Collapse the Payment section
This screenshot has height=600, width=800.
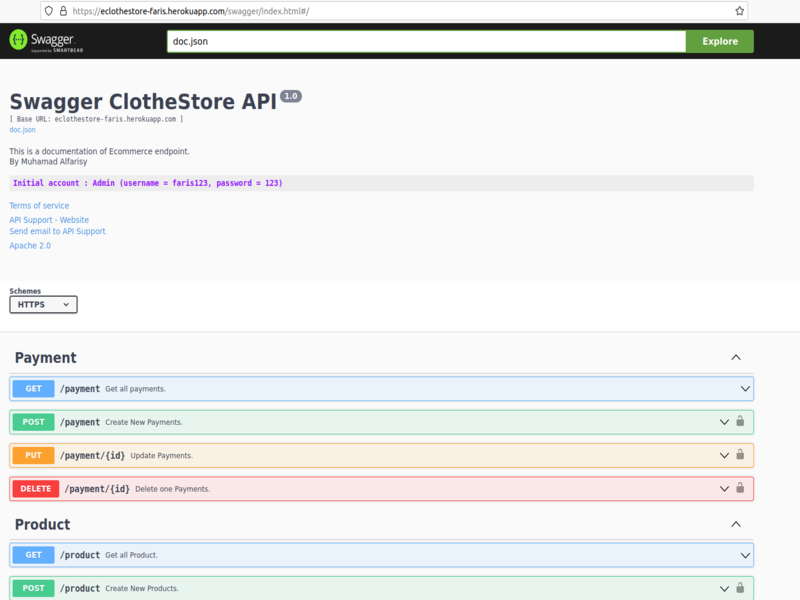tap(736, 357)
